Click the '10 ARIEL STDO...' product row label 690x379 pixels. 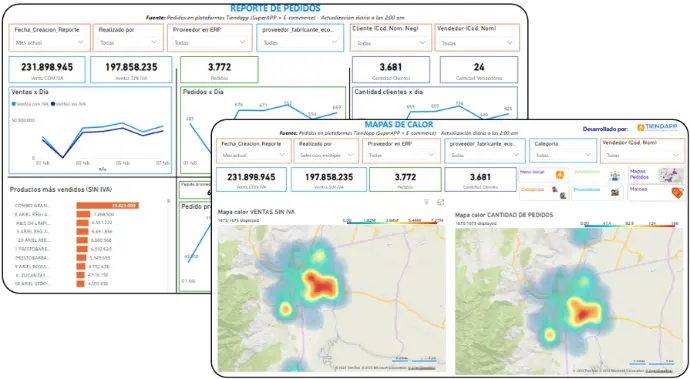coord(33,284)
